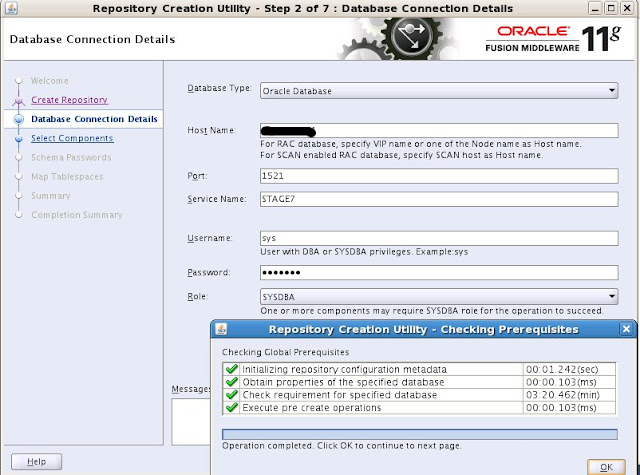Select Welcome step in sidebar

tap(50, 81)
